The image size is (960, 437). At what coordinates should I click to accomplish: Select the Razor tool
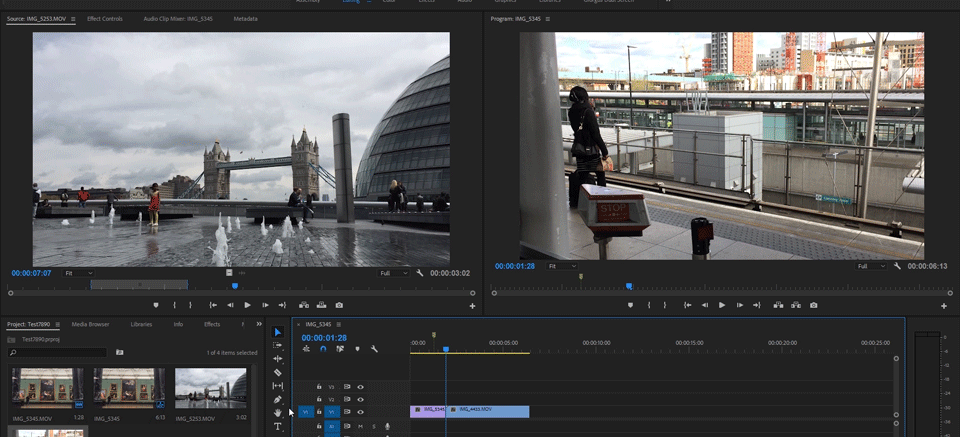click(277, 372)
